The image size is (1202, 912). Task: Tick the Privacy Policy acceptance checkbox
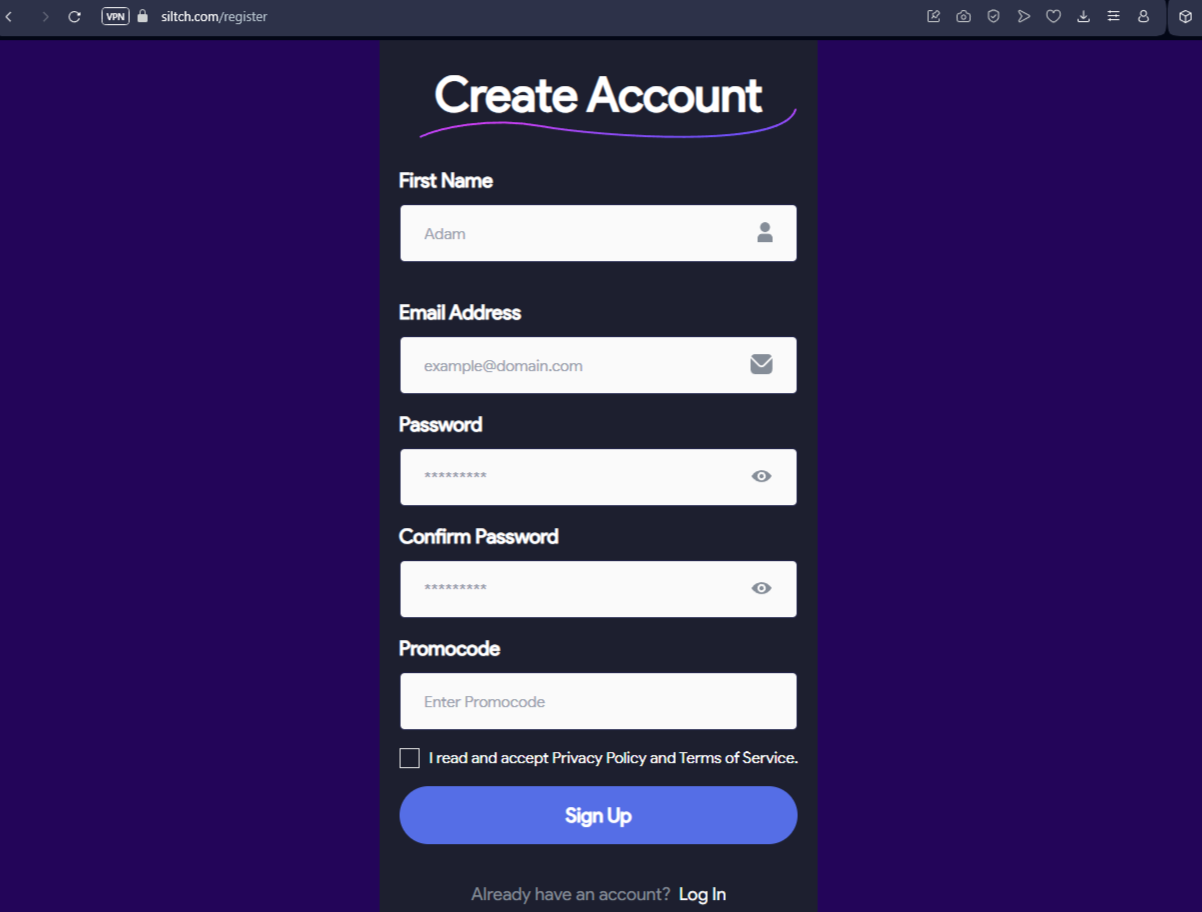tap(409, 758)
